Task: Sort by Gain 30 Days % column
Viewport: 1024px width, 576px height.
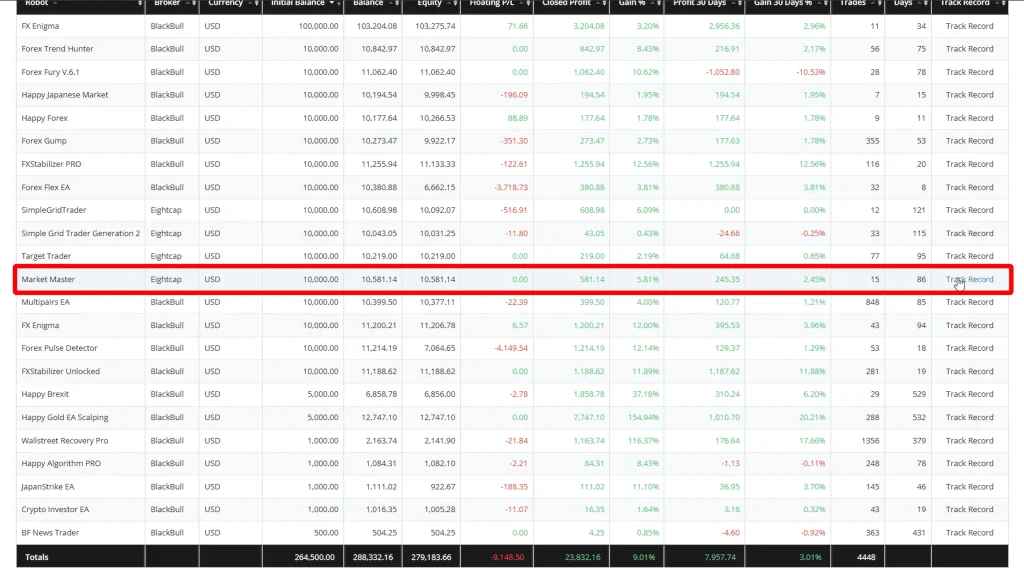Action: point(822,4)
